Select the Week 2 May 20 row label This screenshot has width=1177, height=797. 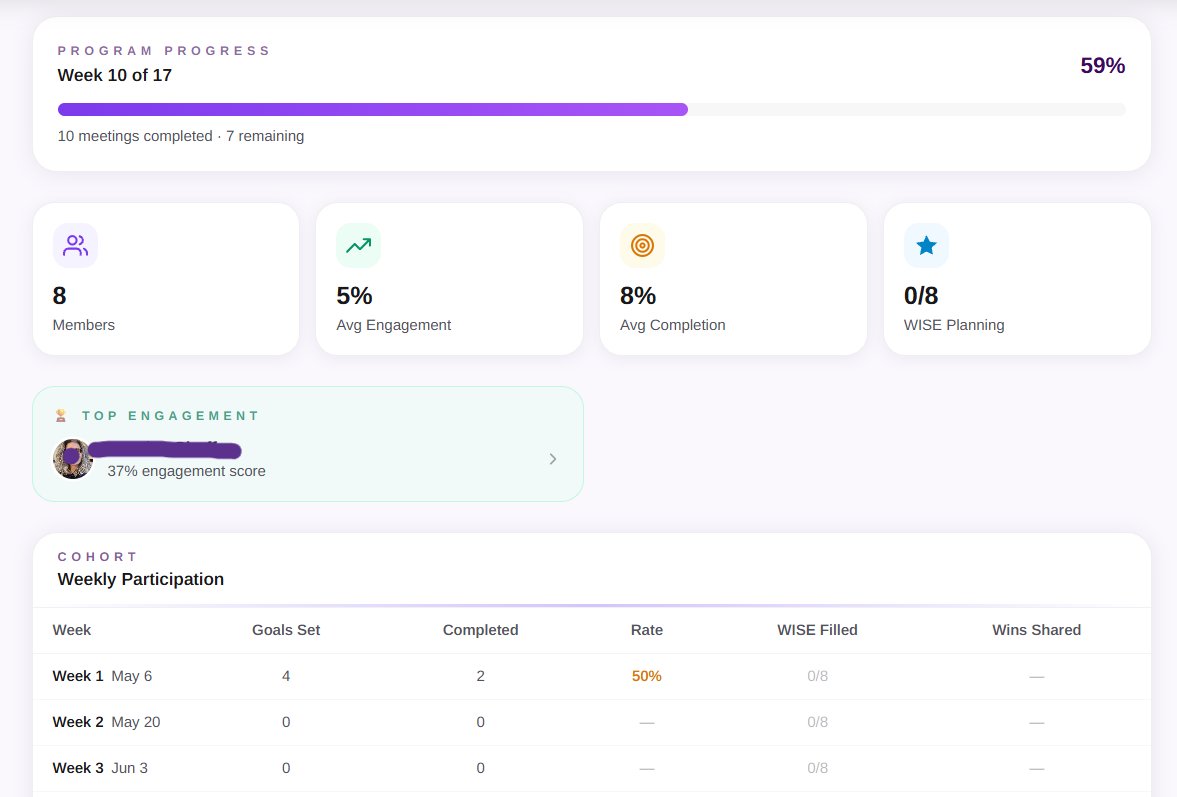(107, 722)
